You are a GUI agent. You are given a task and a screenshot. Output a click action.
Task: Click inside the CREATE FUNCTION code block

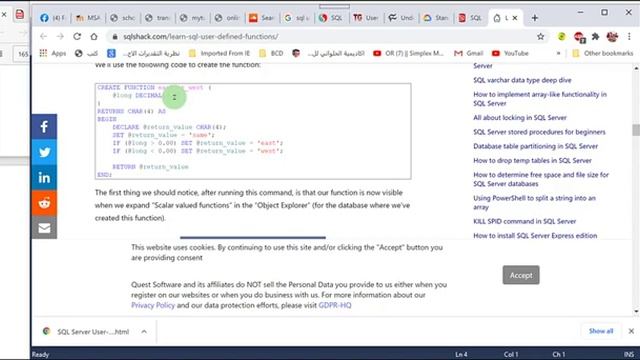[253, 131]
